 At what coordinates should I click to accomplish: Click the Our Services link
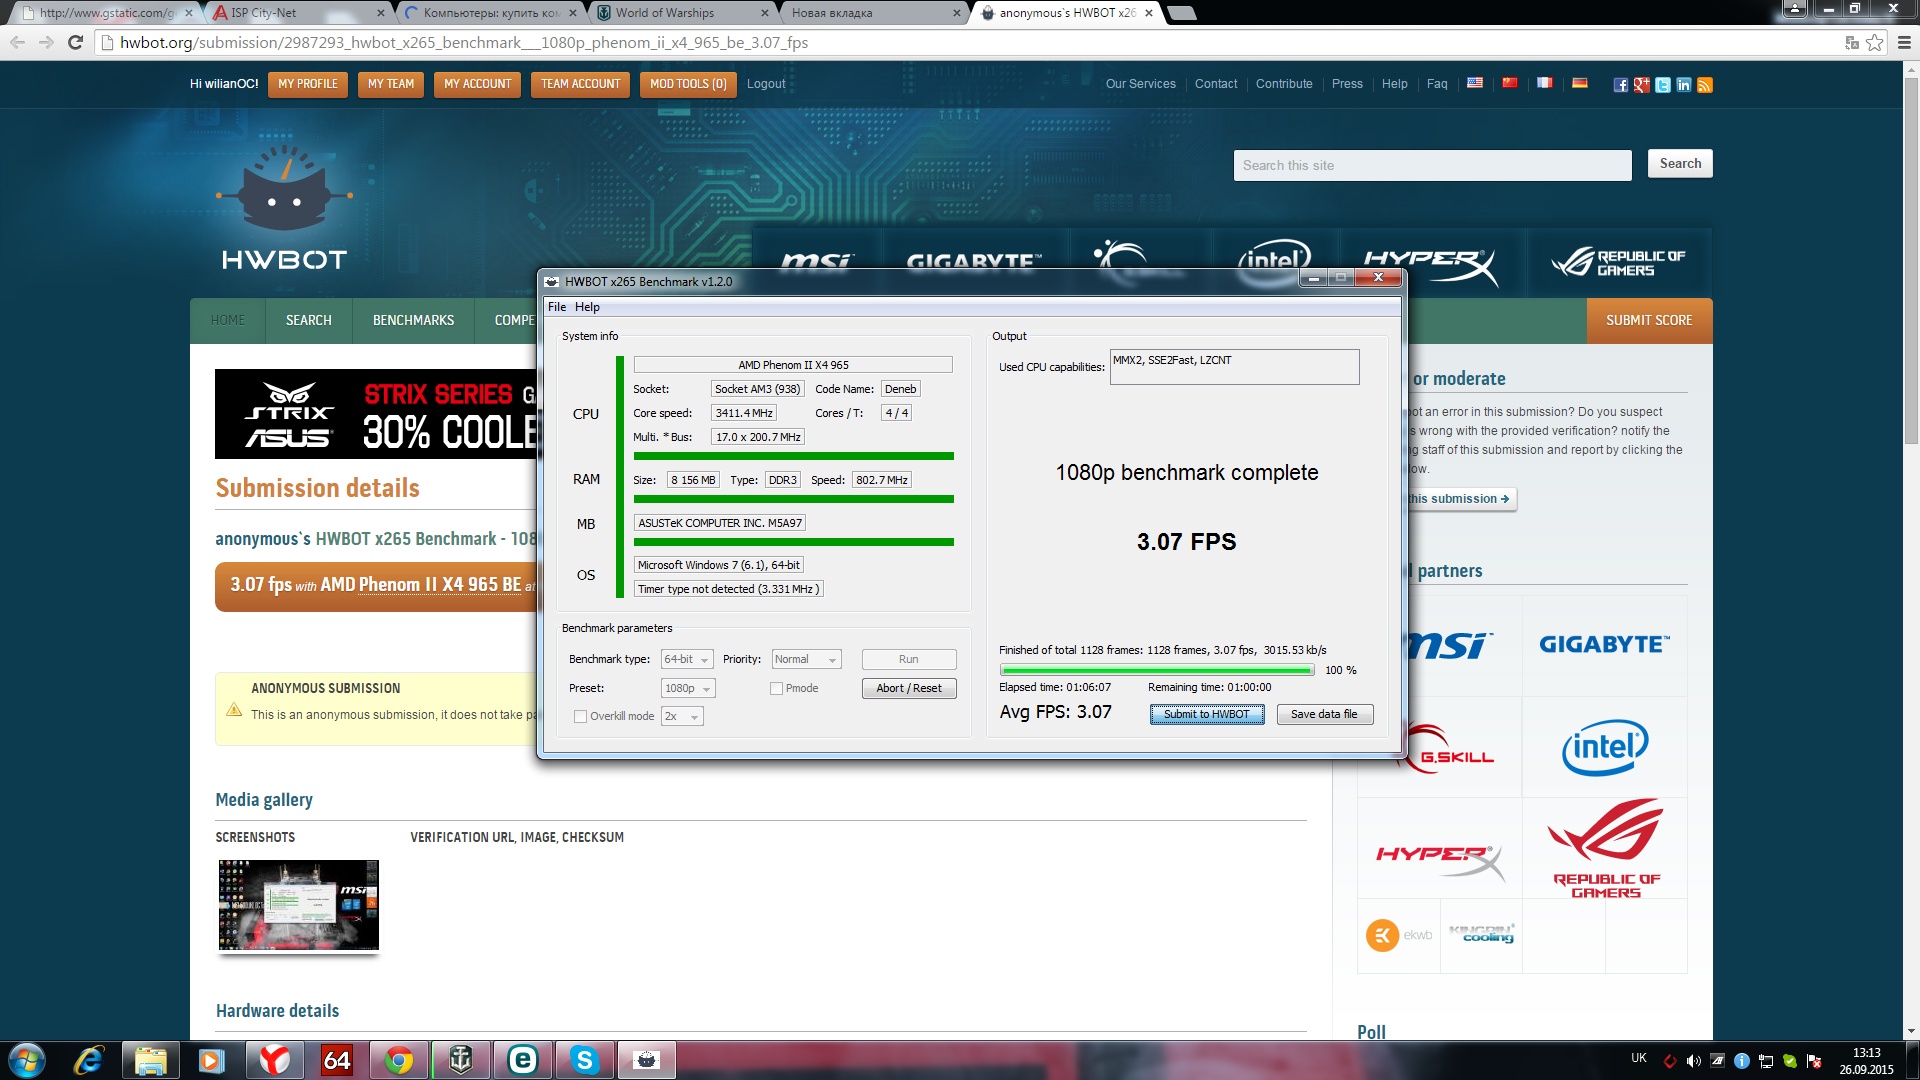(x=1140, y=84)
